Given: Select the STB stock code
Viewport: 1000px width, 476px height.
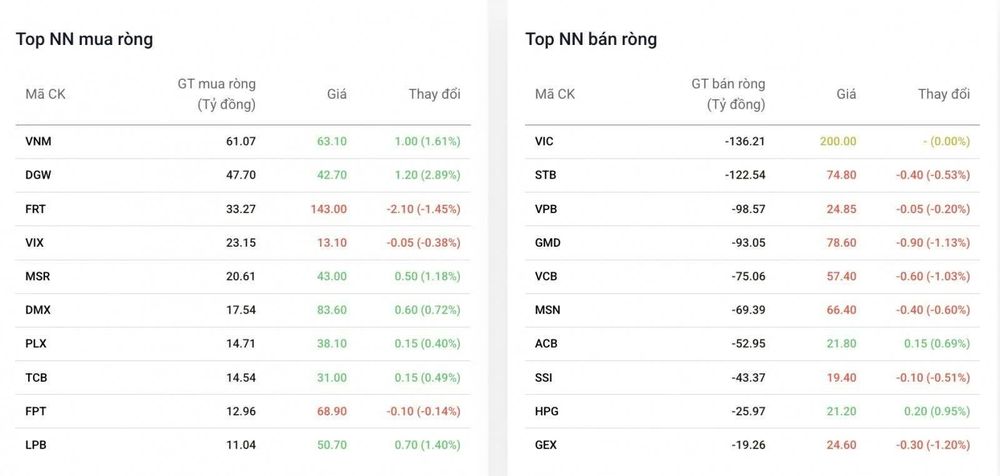Looking at the screenshot, I should pos(545,175).
